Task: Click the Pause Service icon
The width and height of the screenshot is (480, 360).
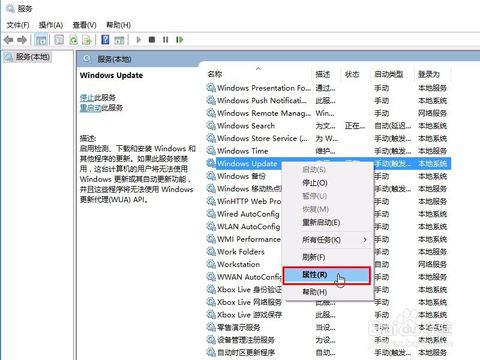Action: [x=165, y=40]
